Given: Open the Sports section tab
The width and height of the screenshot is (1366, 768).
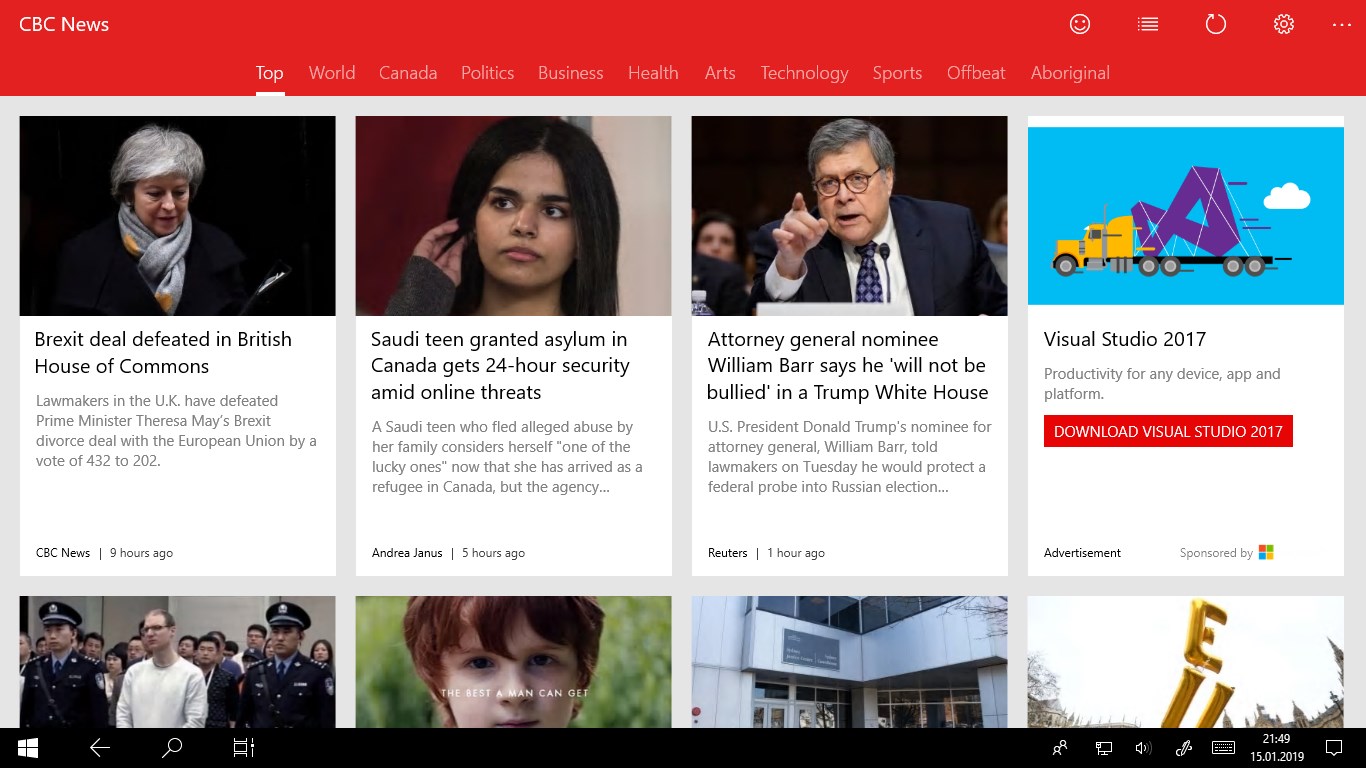Looking at the screenshot, I should 897,73.
